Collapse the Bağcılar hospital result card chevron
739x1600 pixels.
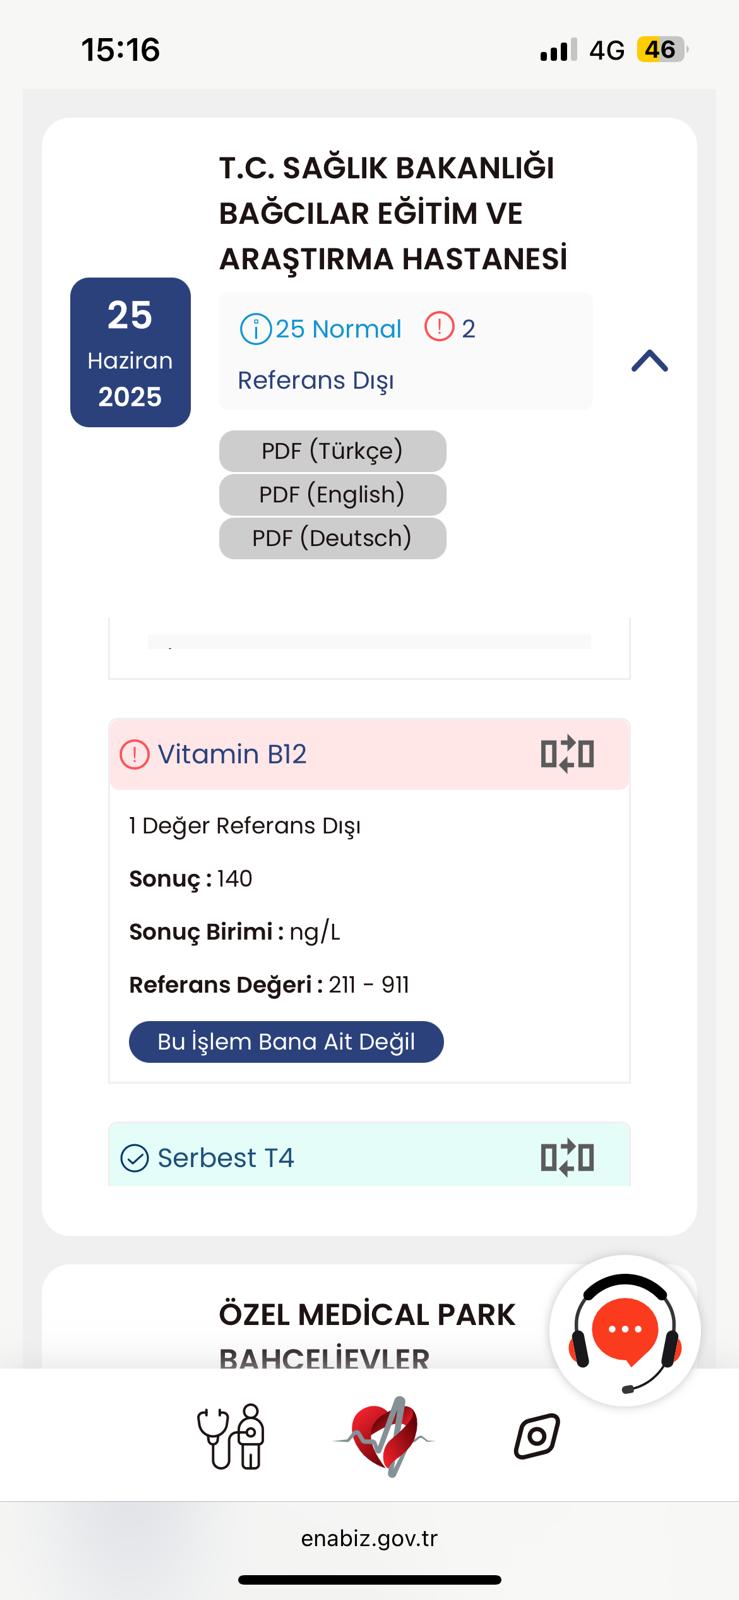(649, 361)
